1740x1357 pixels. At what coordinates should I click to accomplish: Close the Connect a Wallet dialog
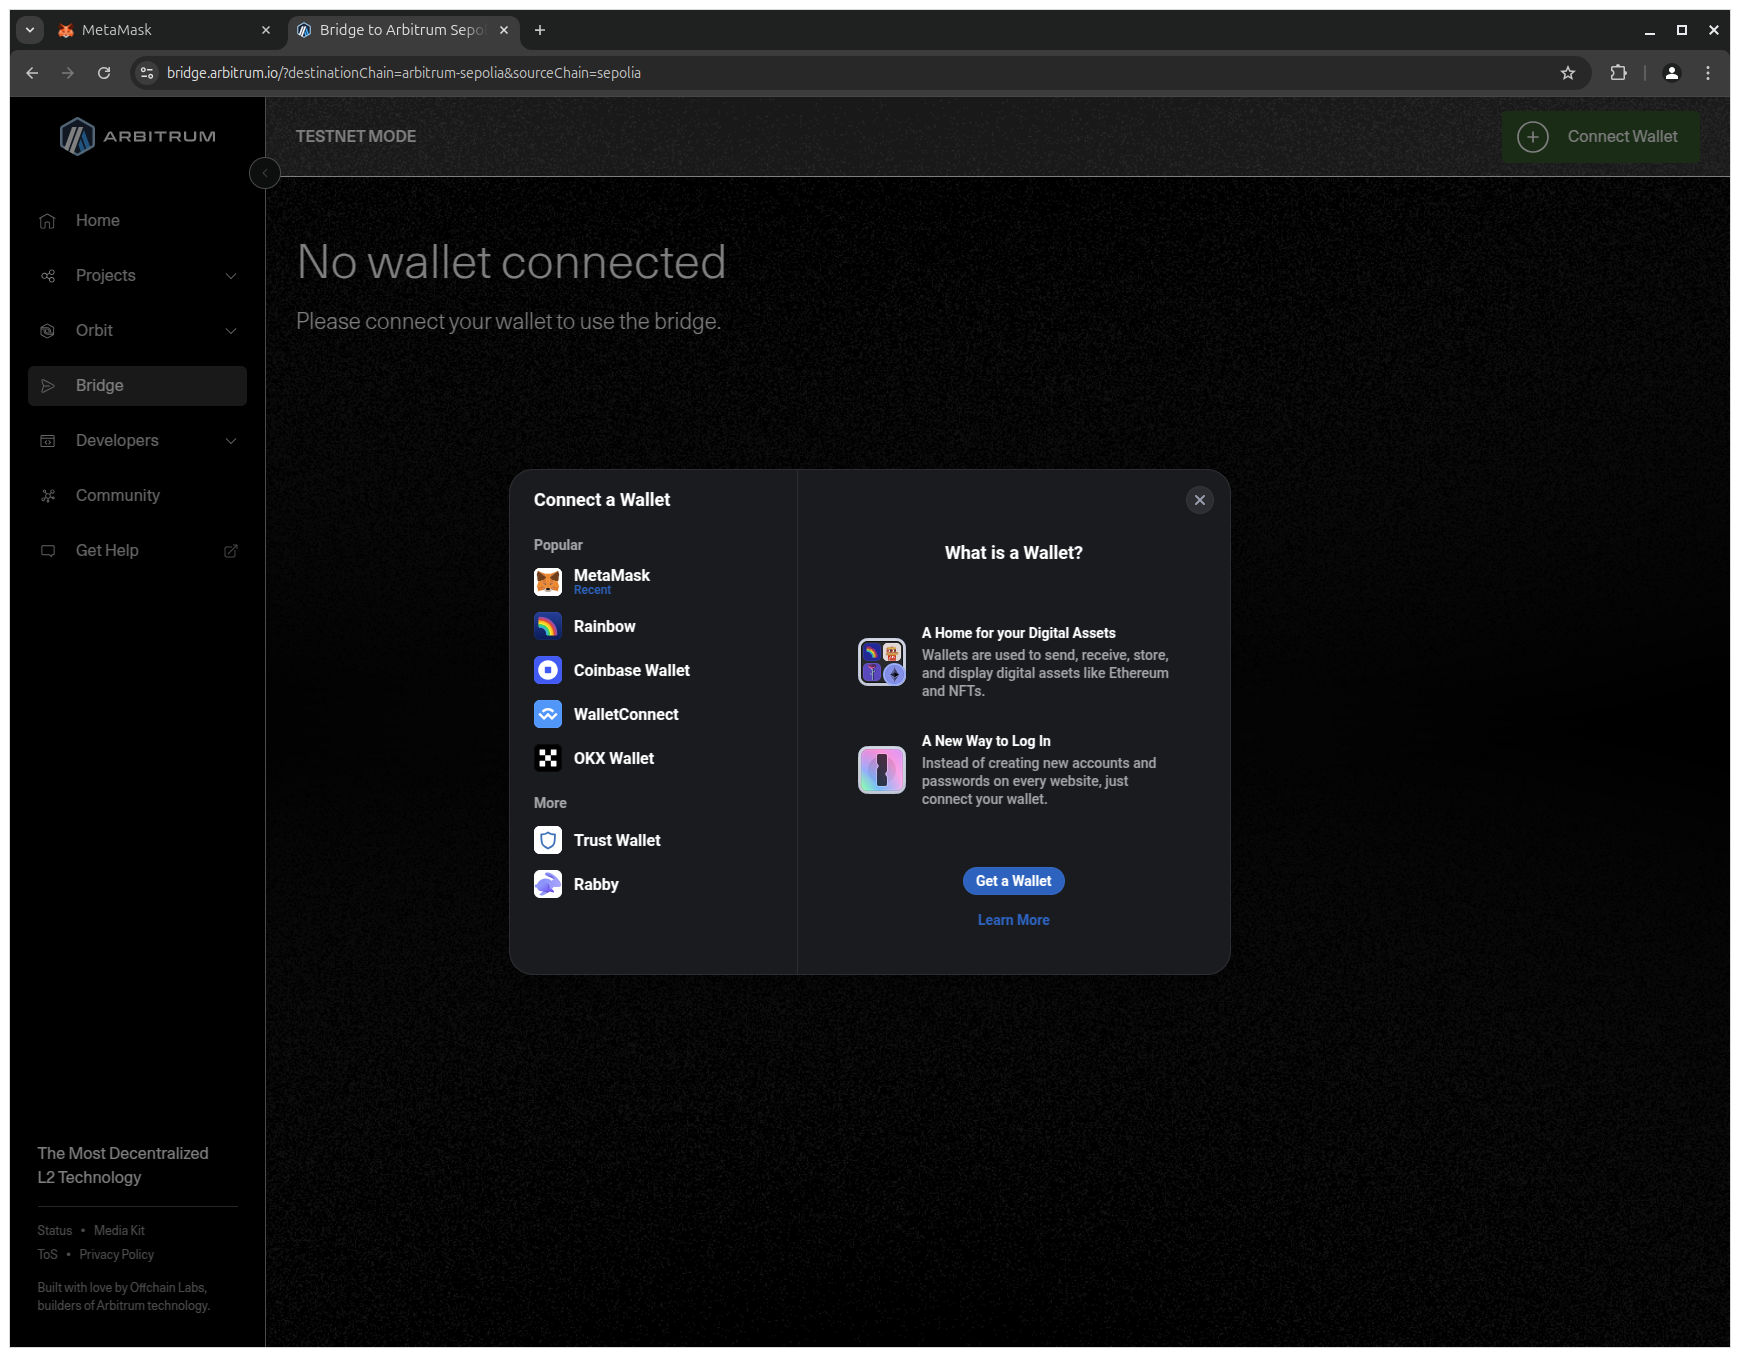(x=1200, y=500)
